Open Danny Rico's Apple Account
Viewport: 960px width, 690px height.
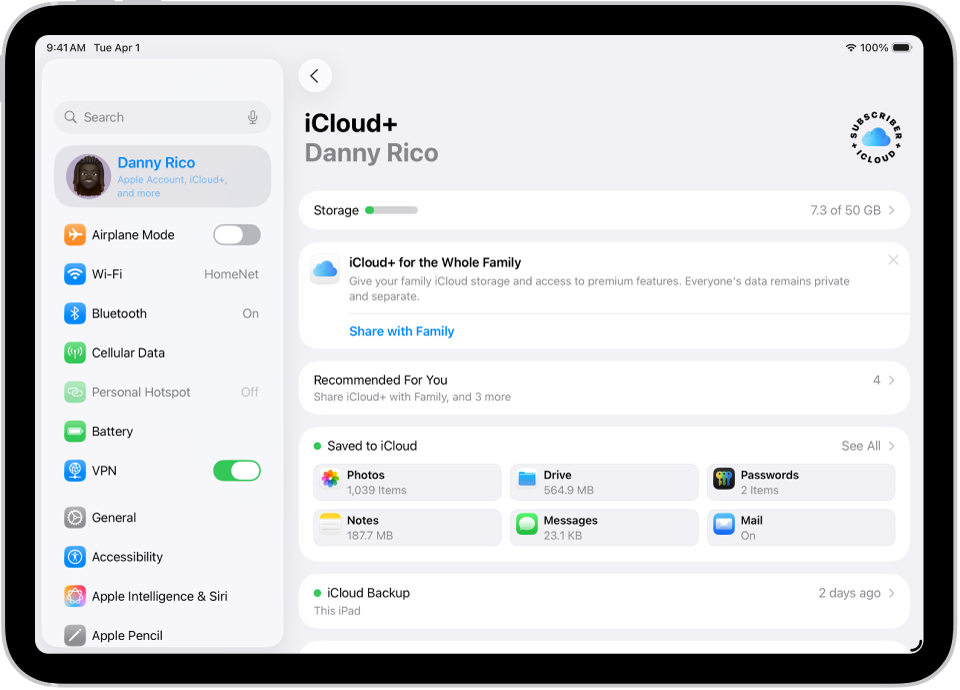162,176
